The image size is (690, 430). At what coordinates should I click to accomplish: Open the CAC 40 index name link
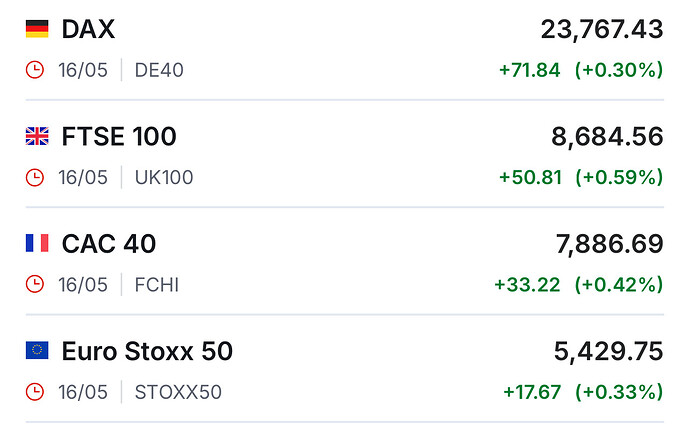[x=109, y=243]
